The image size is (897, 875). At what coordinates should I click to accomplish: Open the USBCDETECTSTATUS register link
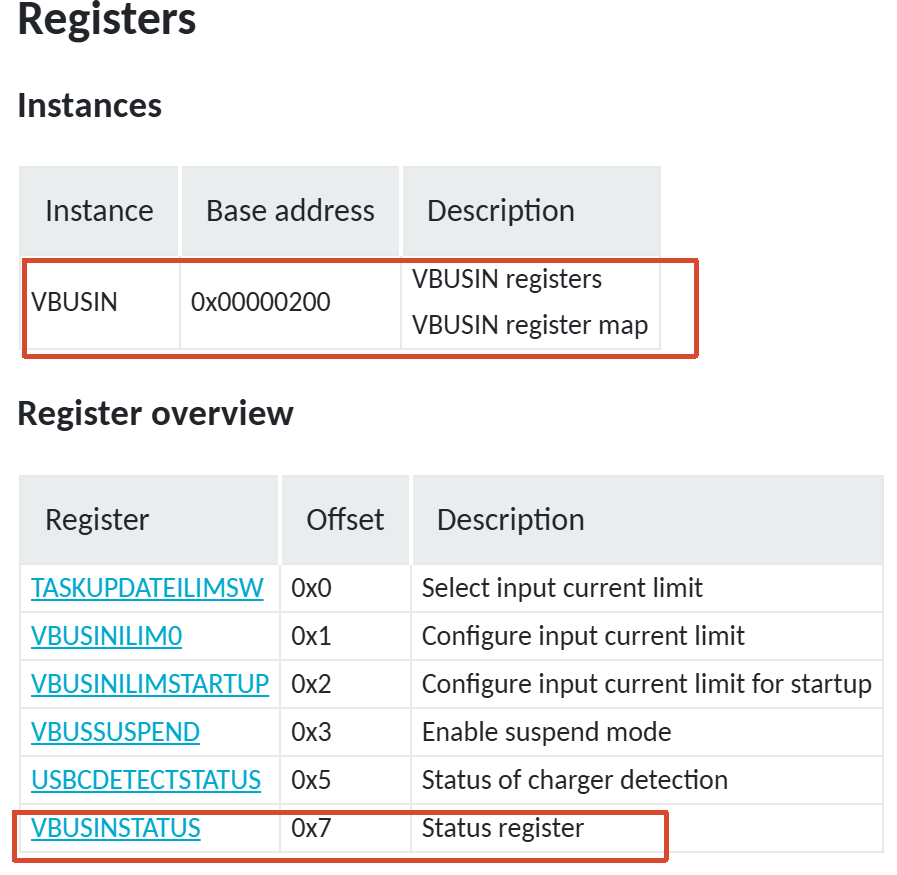(x=146, y=780)
